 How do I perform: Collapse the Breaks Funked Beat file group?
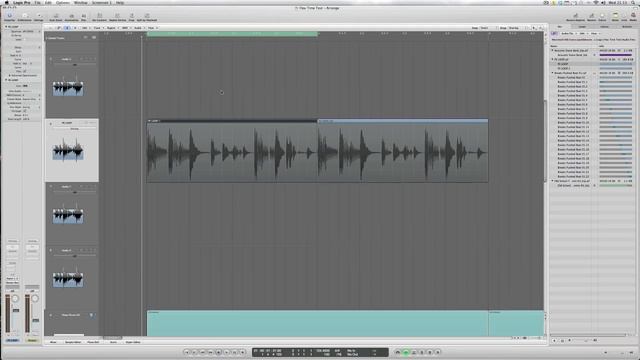[553, 73]
